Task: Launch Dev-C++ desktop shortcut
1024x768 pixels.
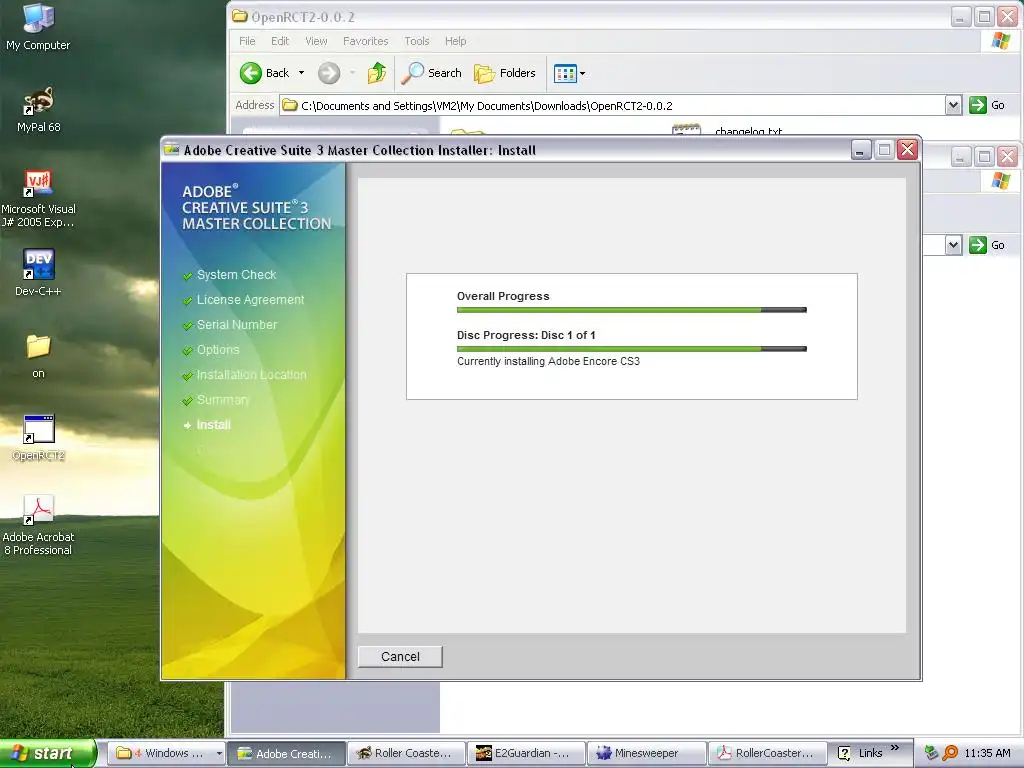Action: pyautogui.click(x=38, y=273)
